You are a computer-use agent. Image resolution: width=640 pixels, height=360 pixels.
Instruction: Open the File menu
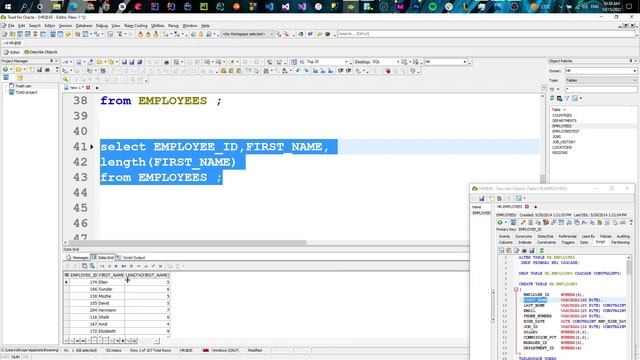(x=11, y=26)
